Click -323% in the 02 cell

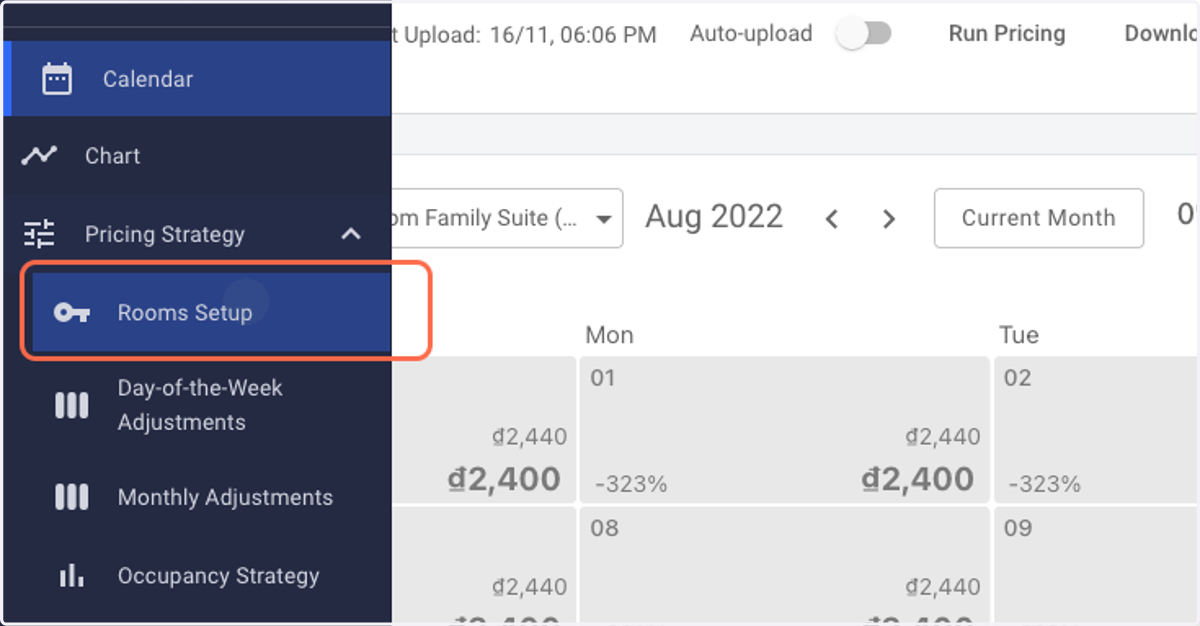pyautogui.click(x=1044, y=485)
